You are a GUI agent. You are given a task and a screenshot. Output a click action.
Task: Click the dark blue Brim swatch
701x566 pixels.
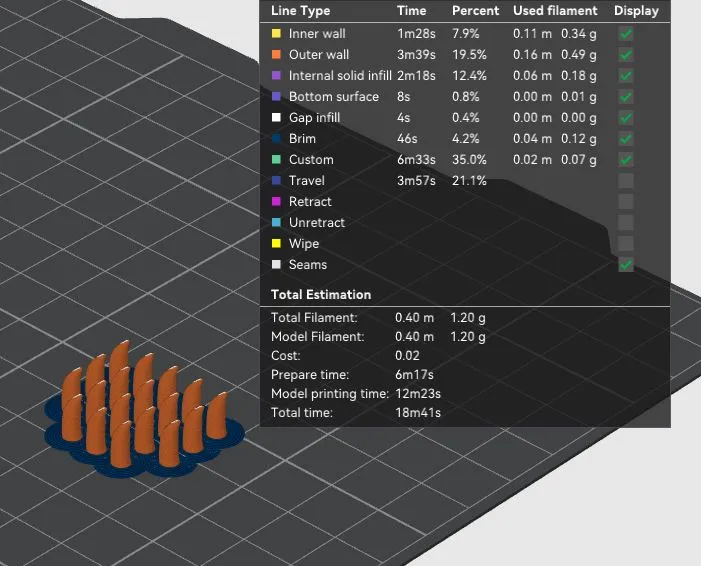click(276, 139)
